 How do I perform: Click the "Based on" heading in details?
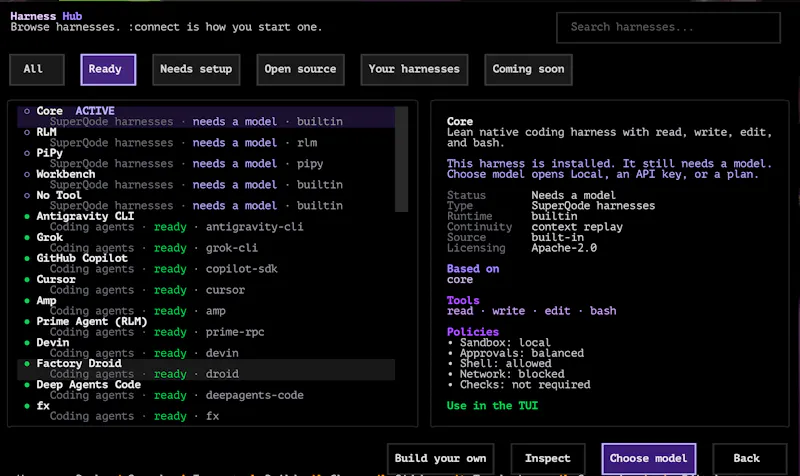pos(473,269)
